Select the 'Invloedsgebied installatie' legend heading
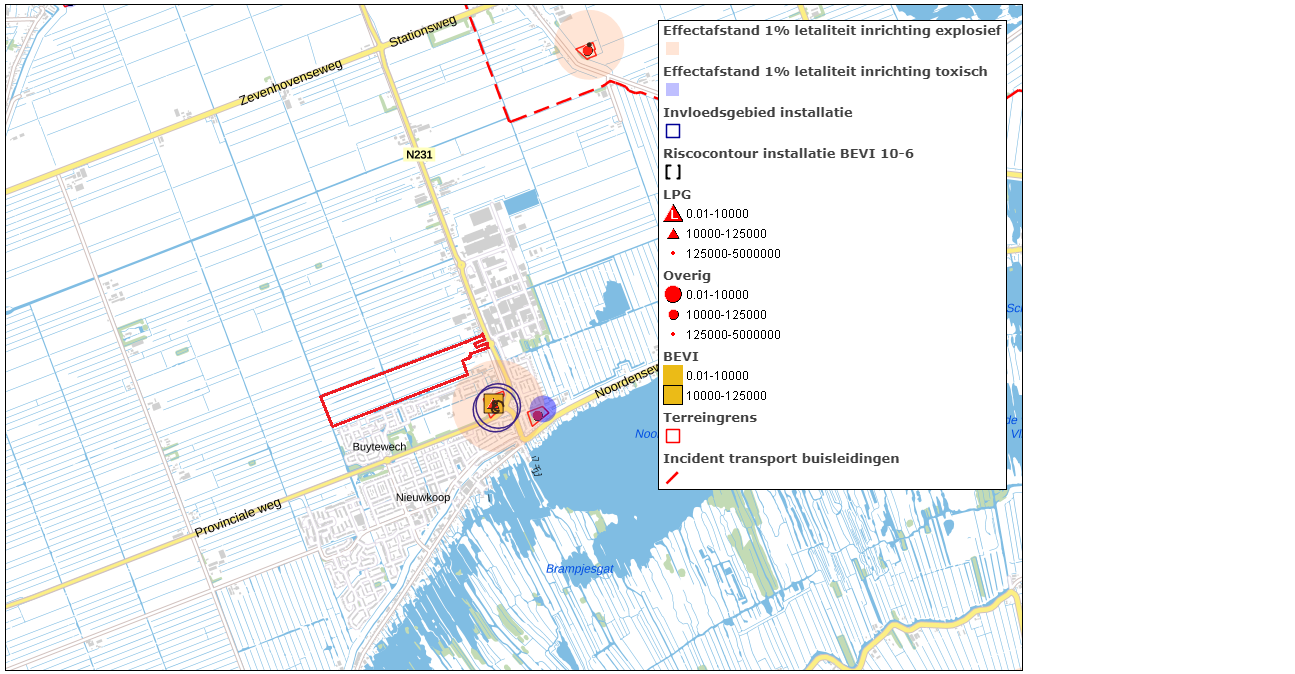This screenshot has width=1295, height=674. (758, 112)
